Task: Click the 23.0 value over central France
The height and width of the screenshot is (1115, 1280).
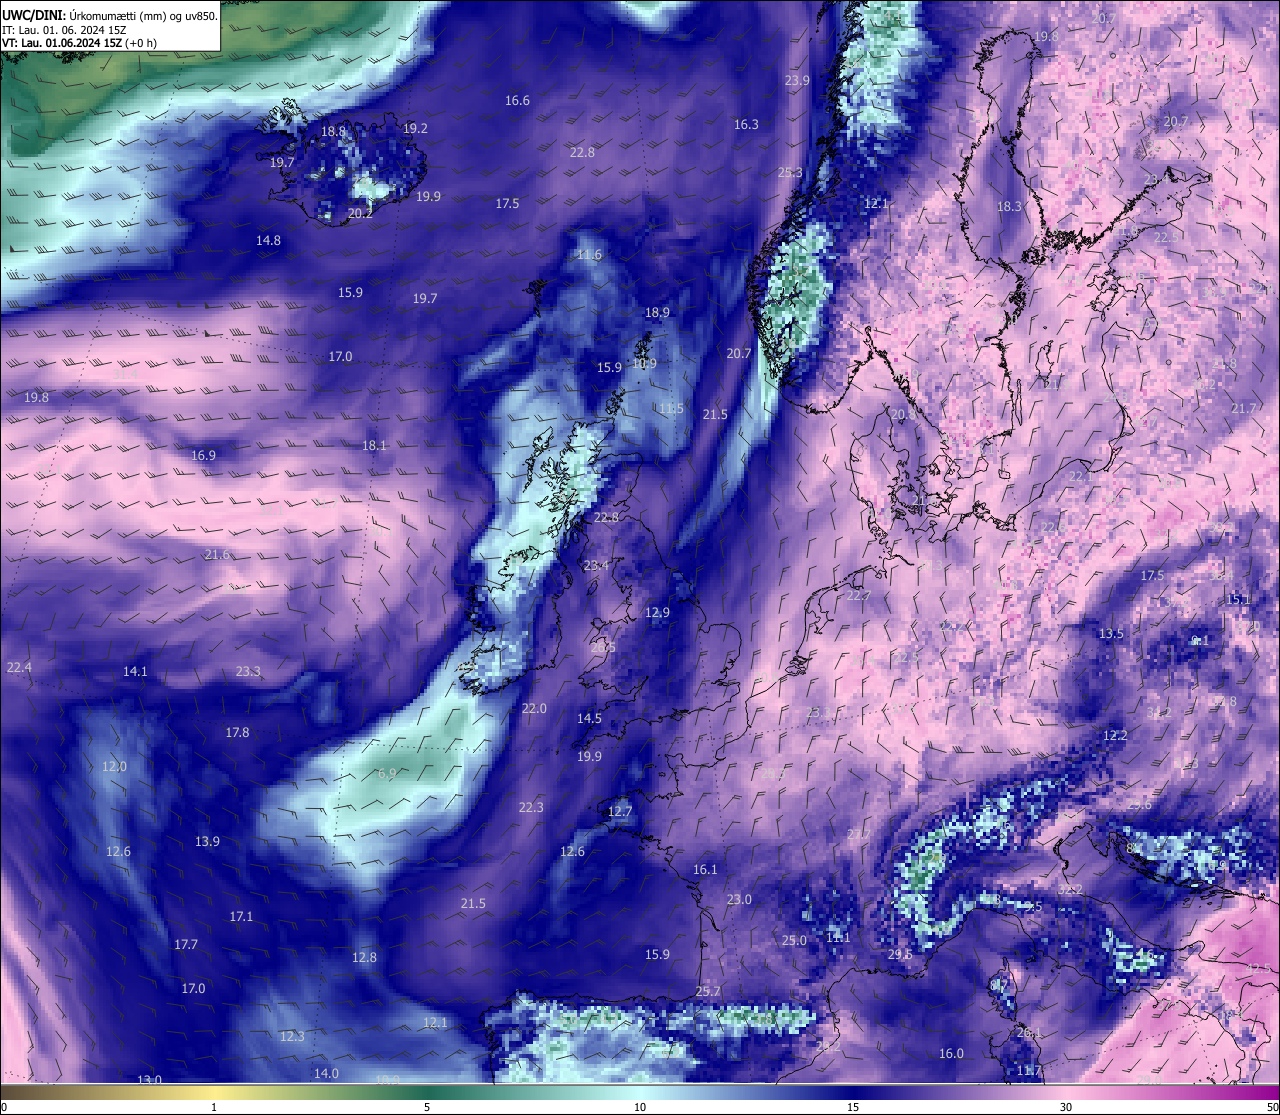Action: coord(739,900)
